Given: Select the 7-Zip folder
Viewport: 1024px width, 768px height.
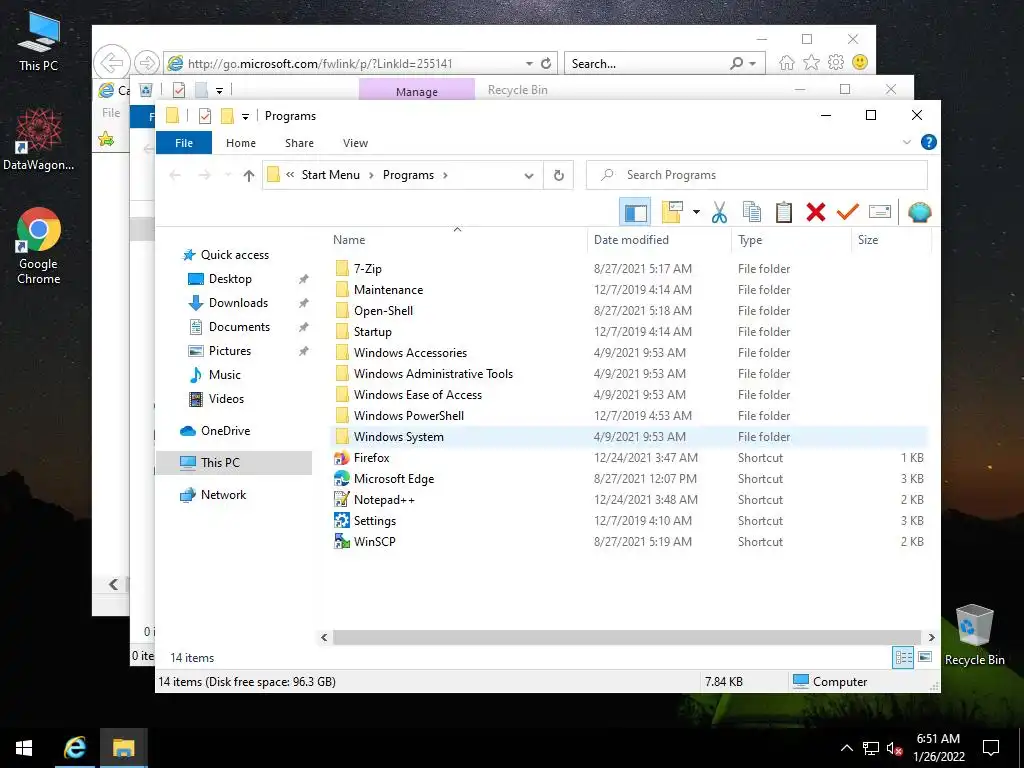Looking at the screenshot, I should pos(368,268).
